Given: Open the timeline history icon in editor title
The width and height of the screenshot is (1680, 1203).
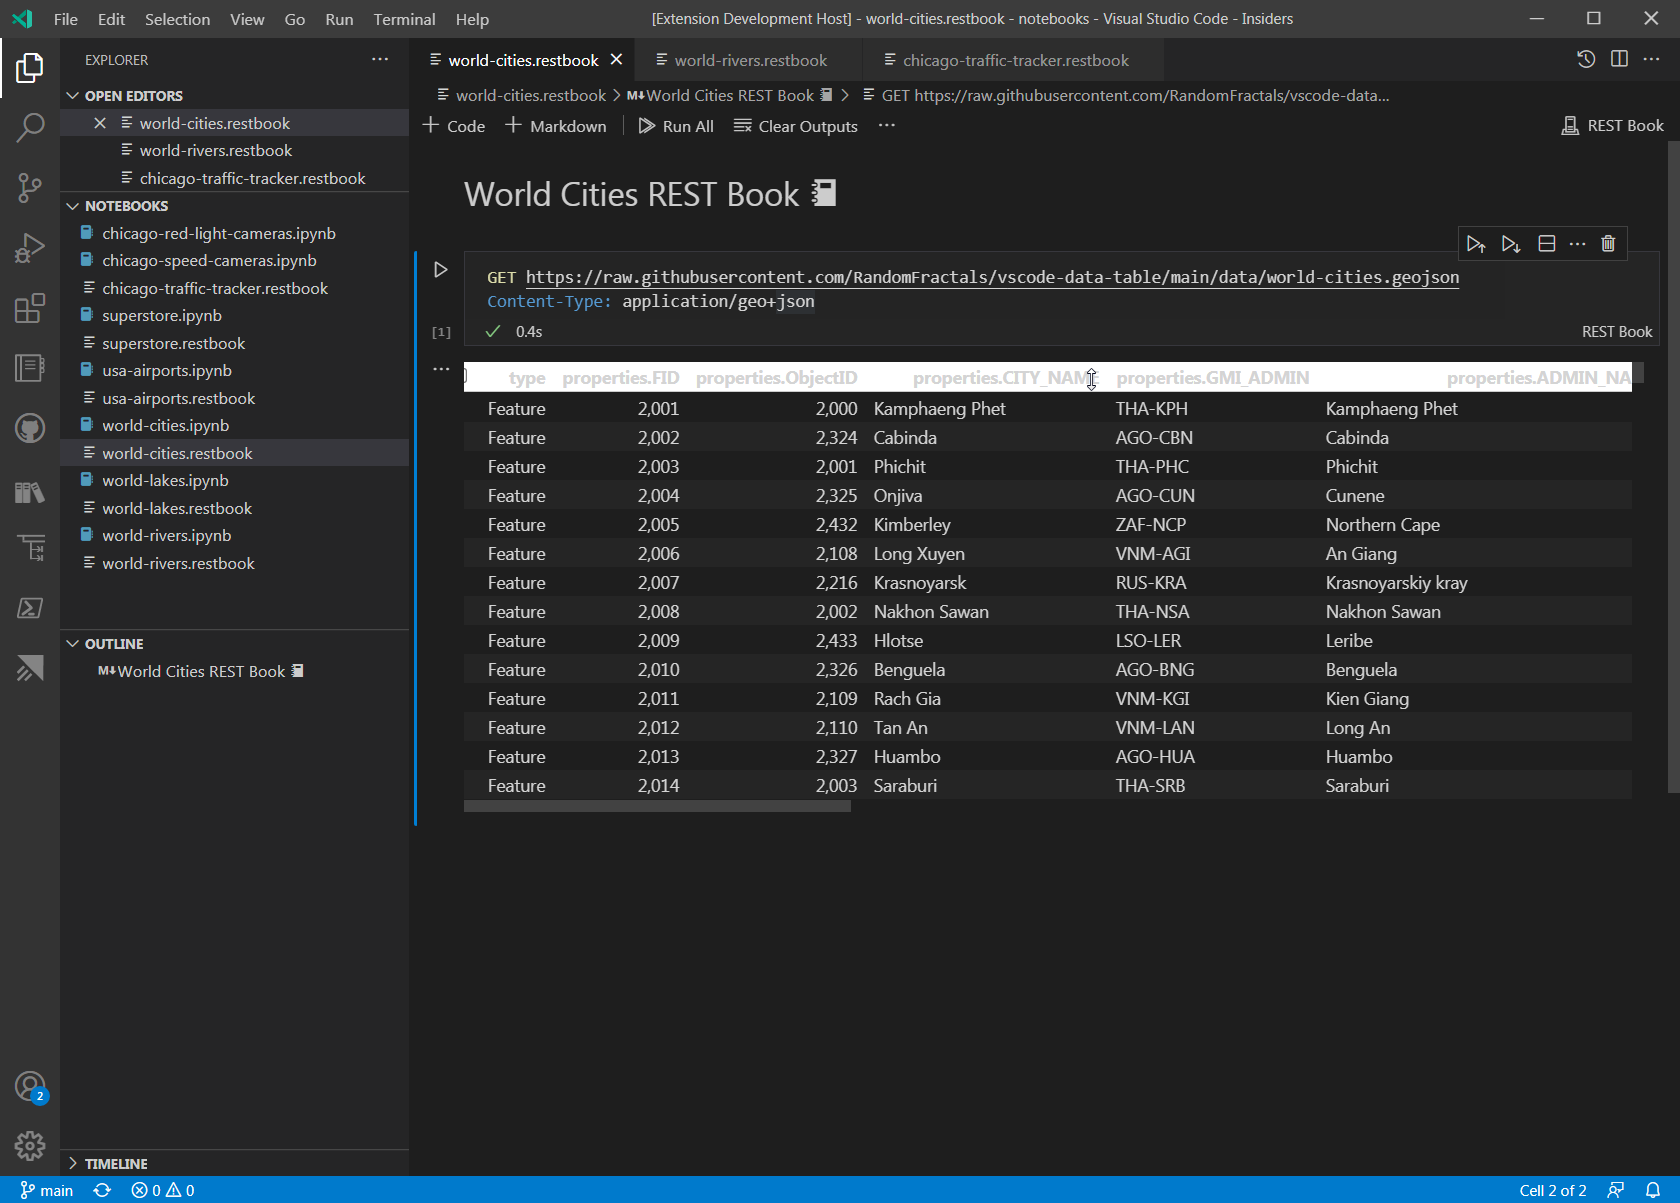Looking at the screenshot, I should (x=1586, y=59).
